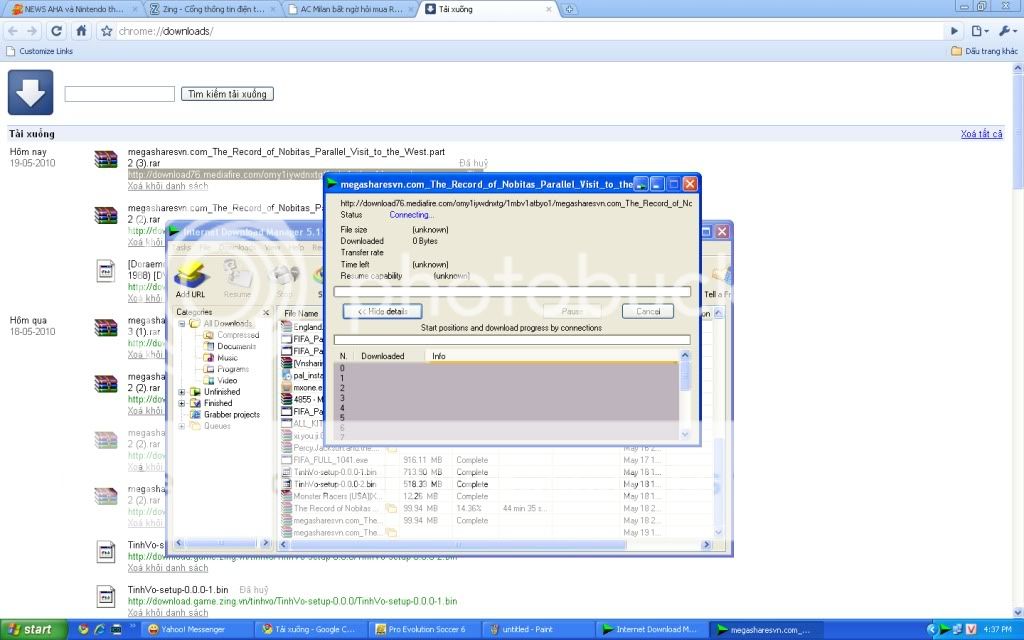Open the Customize Links bookmark
The width and height of the screenshot is (1024, 640).
[x=39, y=51]
